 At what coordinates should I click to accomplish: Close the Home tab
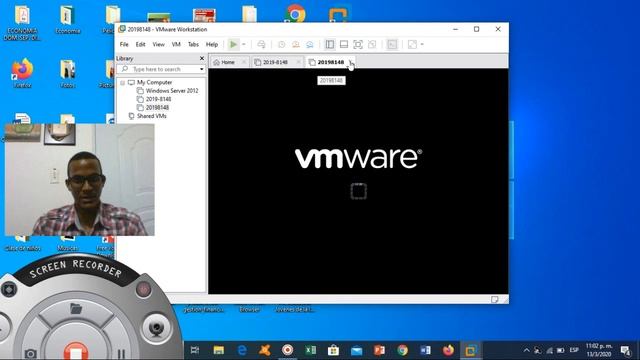(x=244, y=62)
